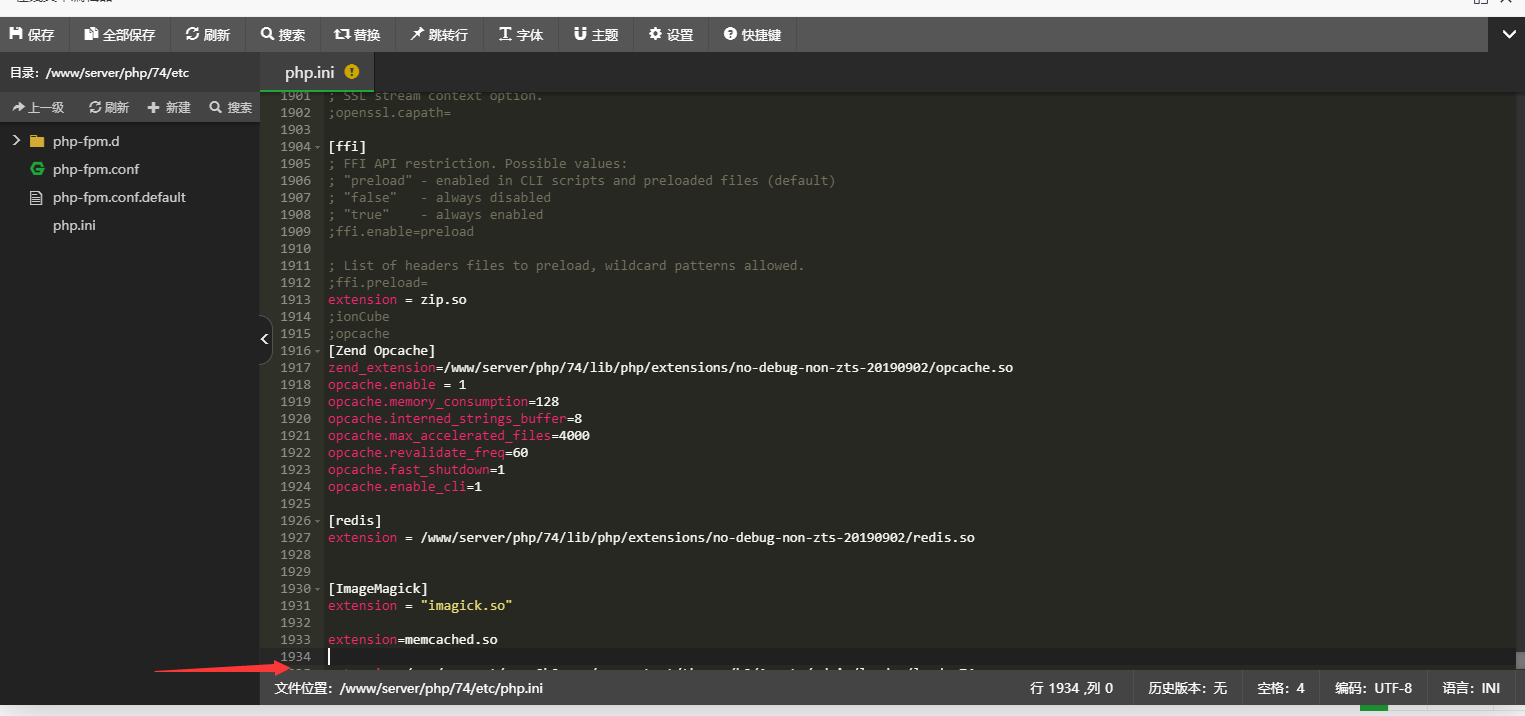
Task: Click the zend_extension opcache.so path line
Action: pos(670,367)
